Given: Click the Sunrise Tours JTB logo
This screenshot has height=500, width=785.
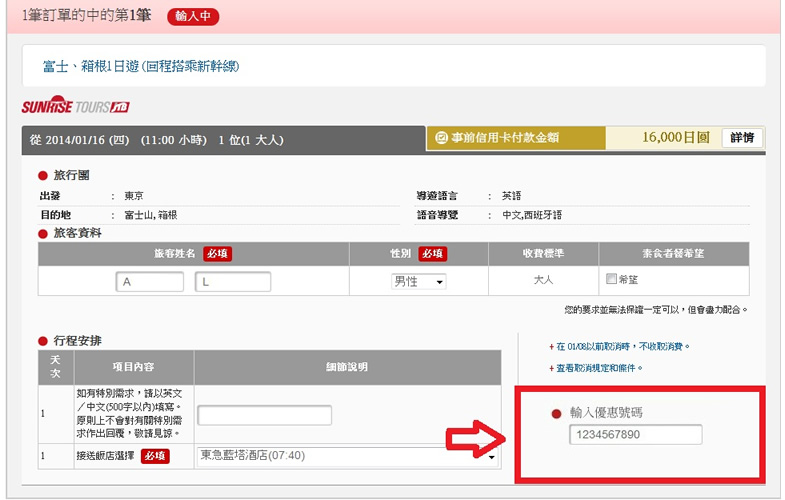Looking at the screenshot, I should pyautogui.click(x=75, y=107).
